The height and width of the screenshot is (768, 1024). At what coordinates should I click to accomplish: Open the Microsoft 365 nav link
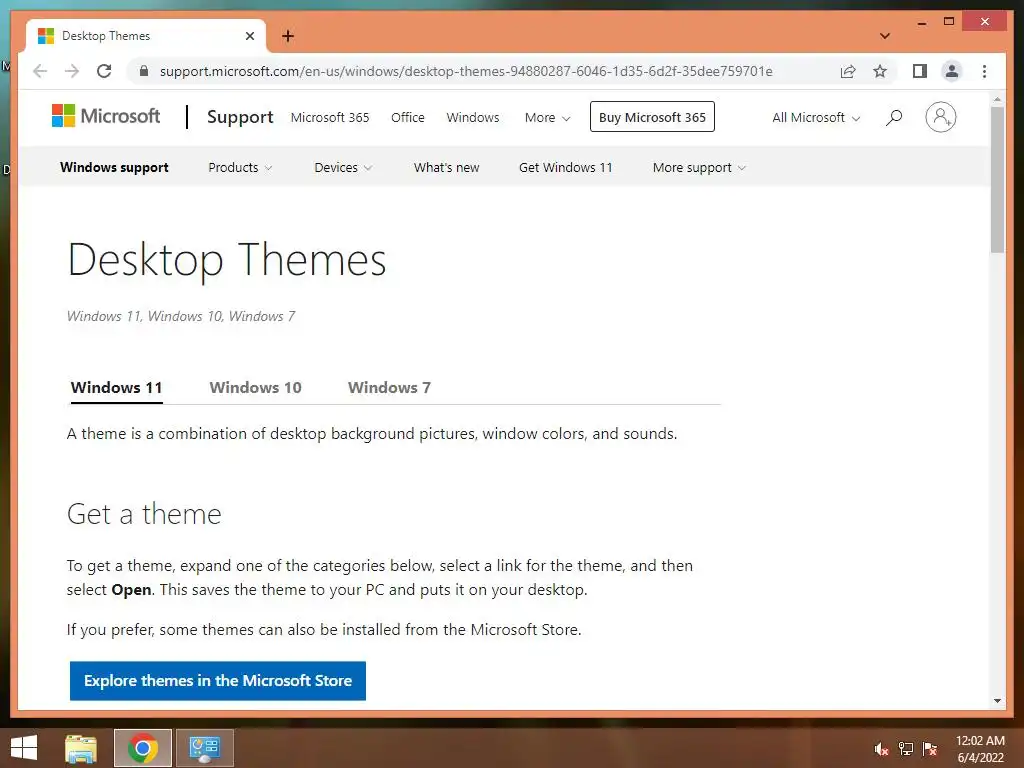pyautogui.click(x=330, y=118)
